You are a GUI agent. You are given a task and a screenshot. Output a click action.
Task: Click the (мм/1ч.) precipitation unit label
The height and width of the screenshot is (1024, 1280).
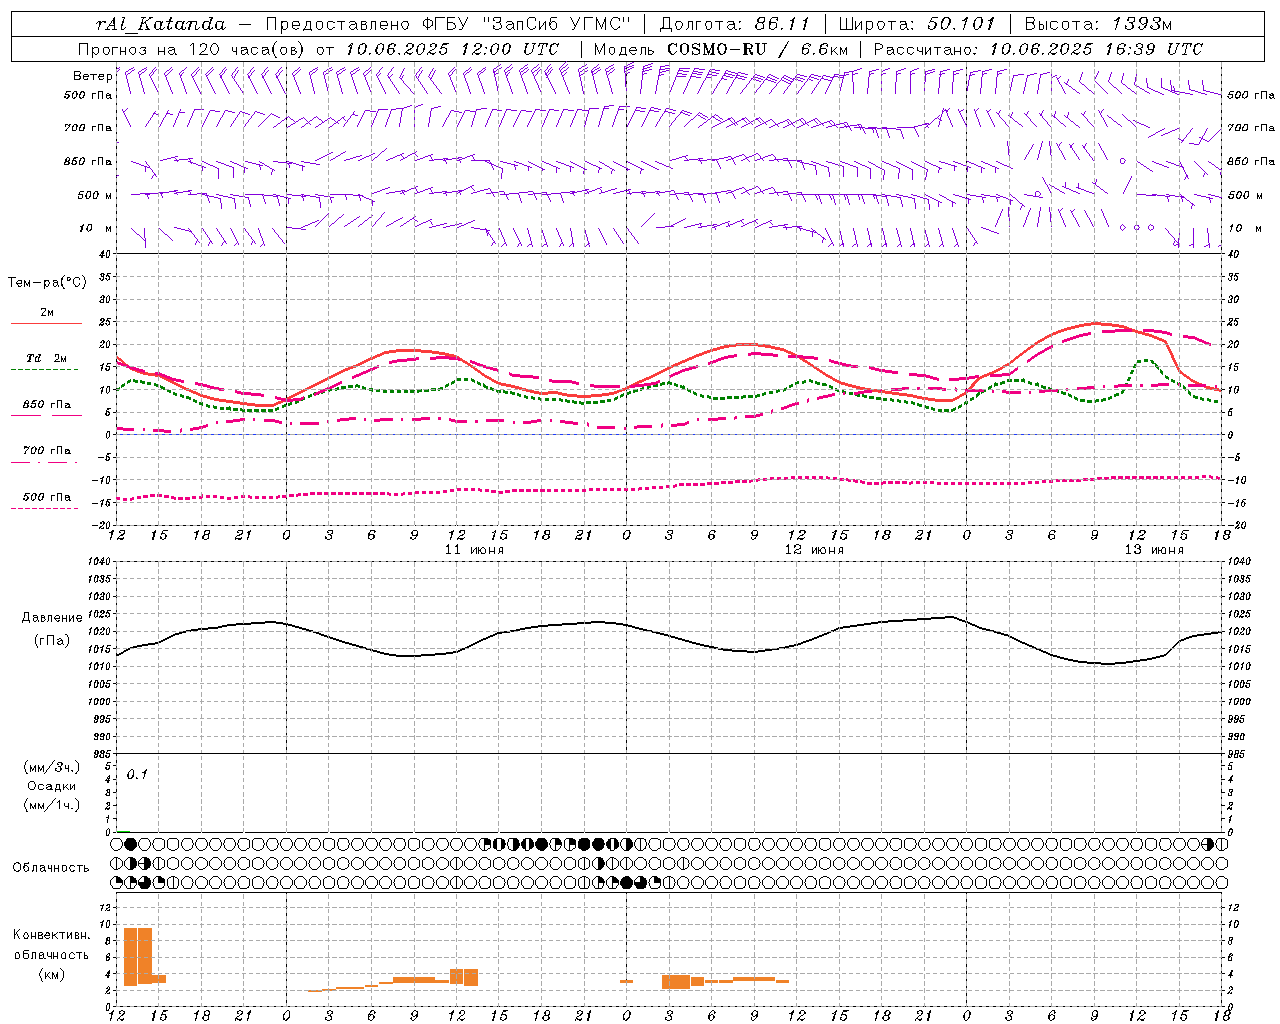(x=52, y=805)
